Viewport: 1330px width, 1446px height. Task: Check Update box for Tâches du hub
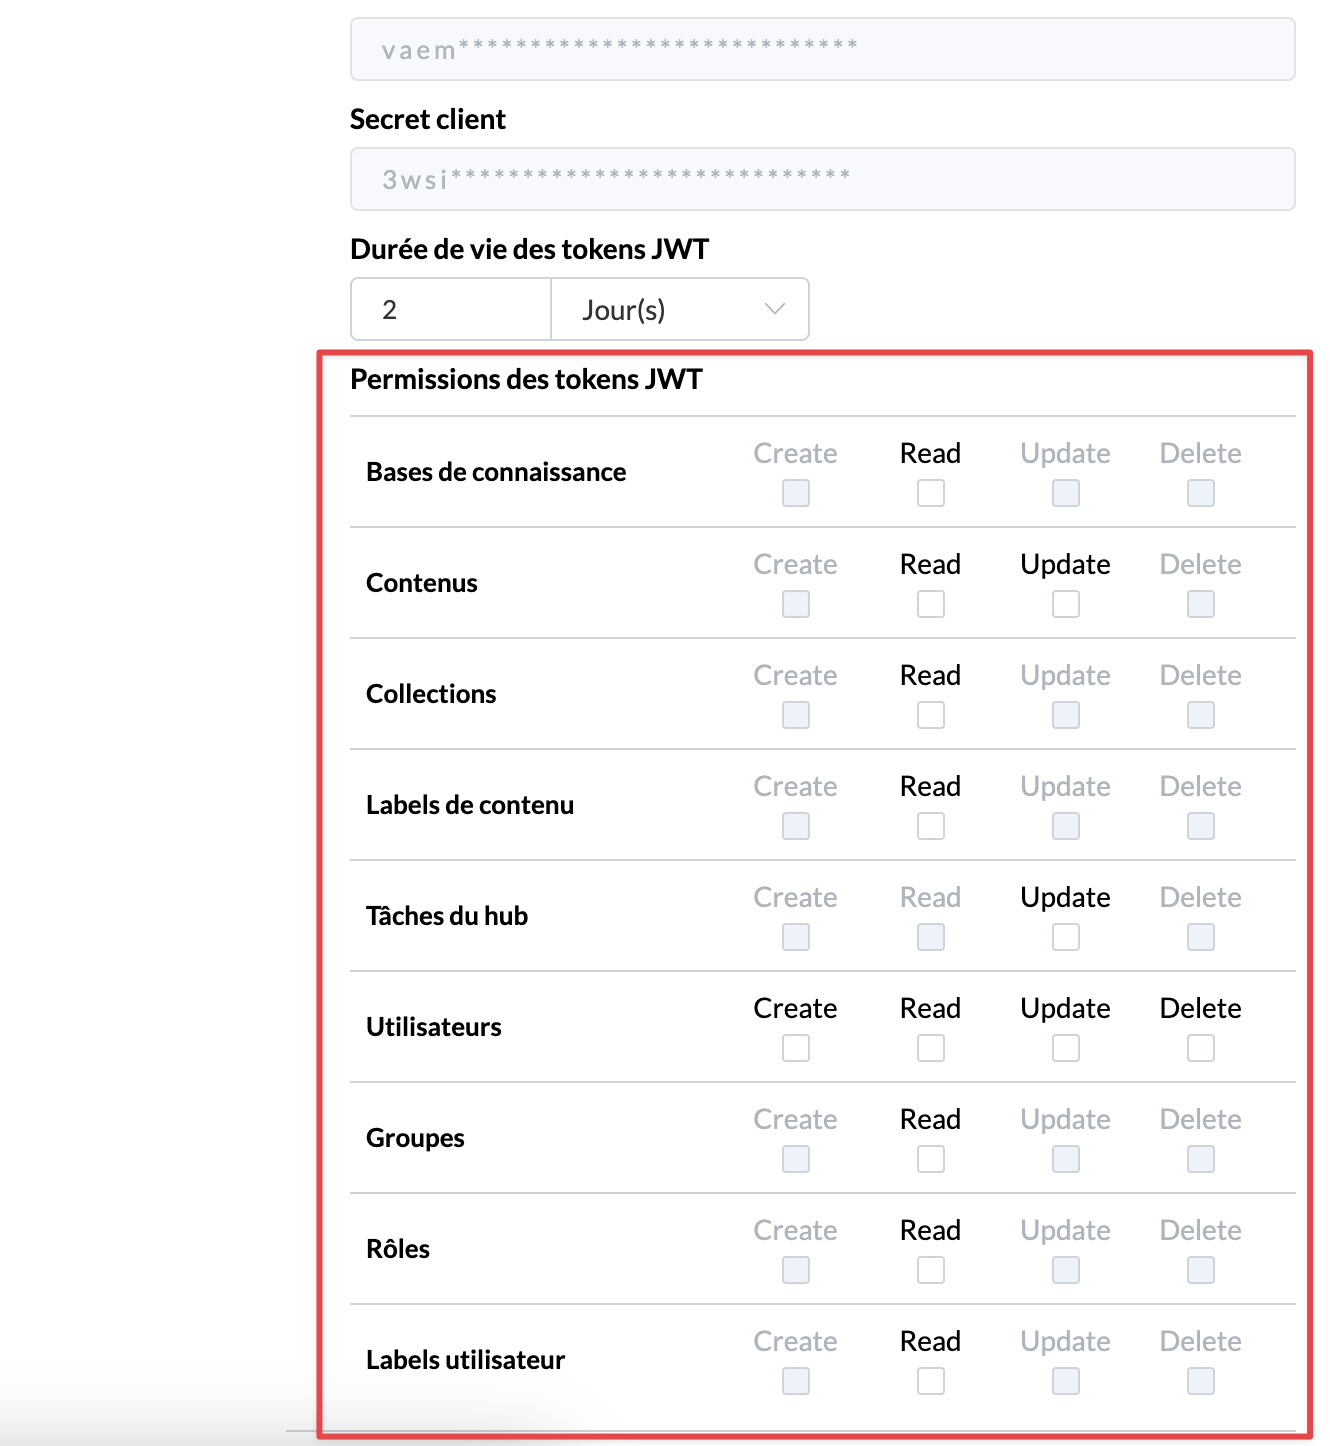point(1065,937)
